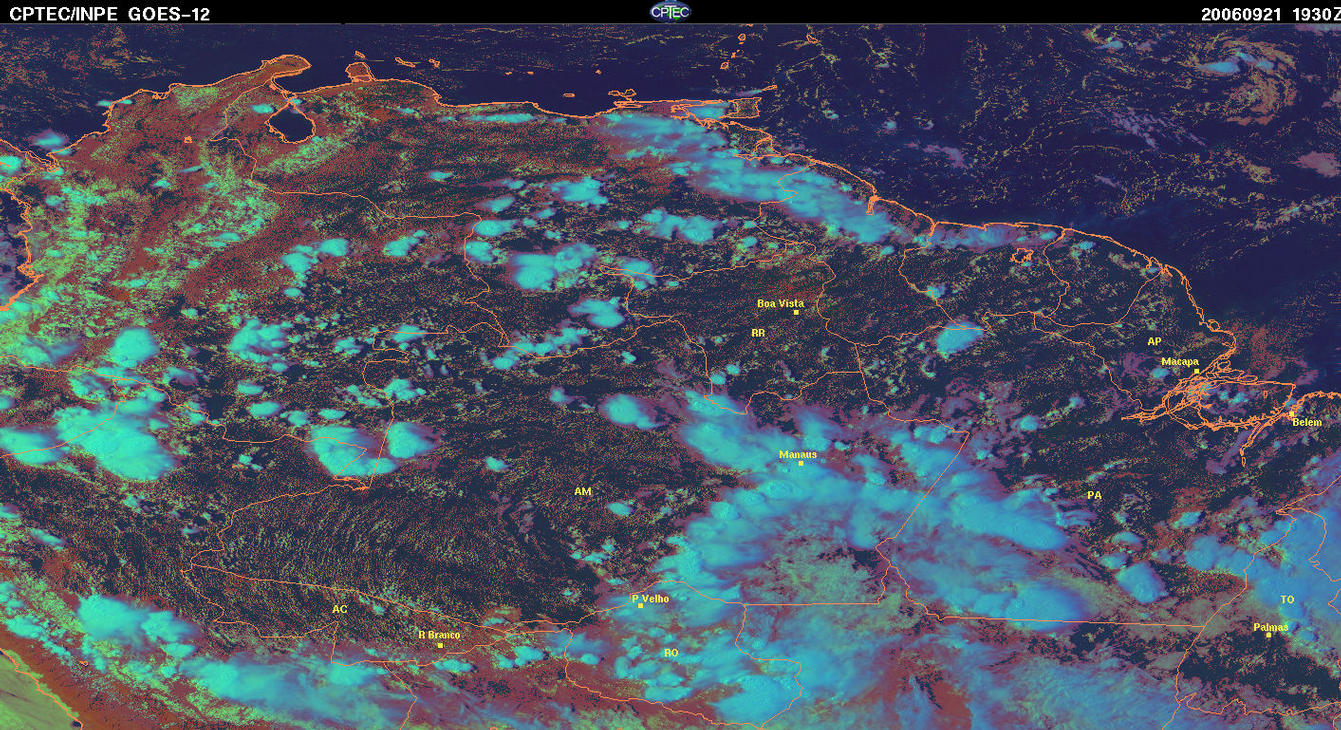
Task: Select the AC state label
Action: click(340, 608)
